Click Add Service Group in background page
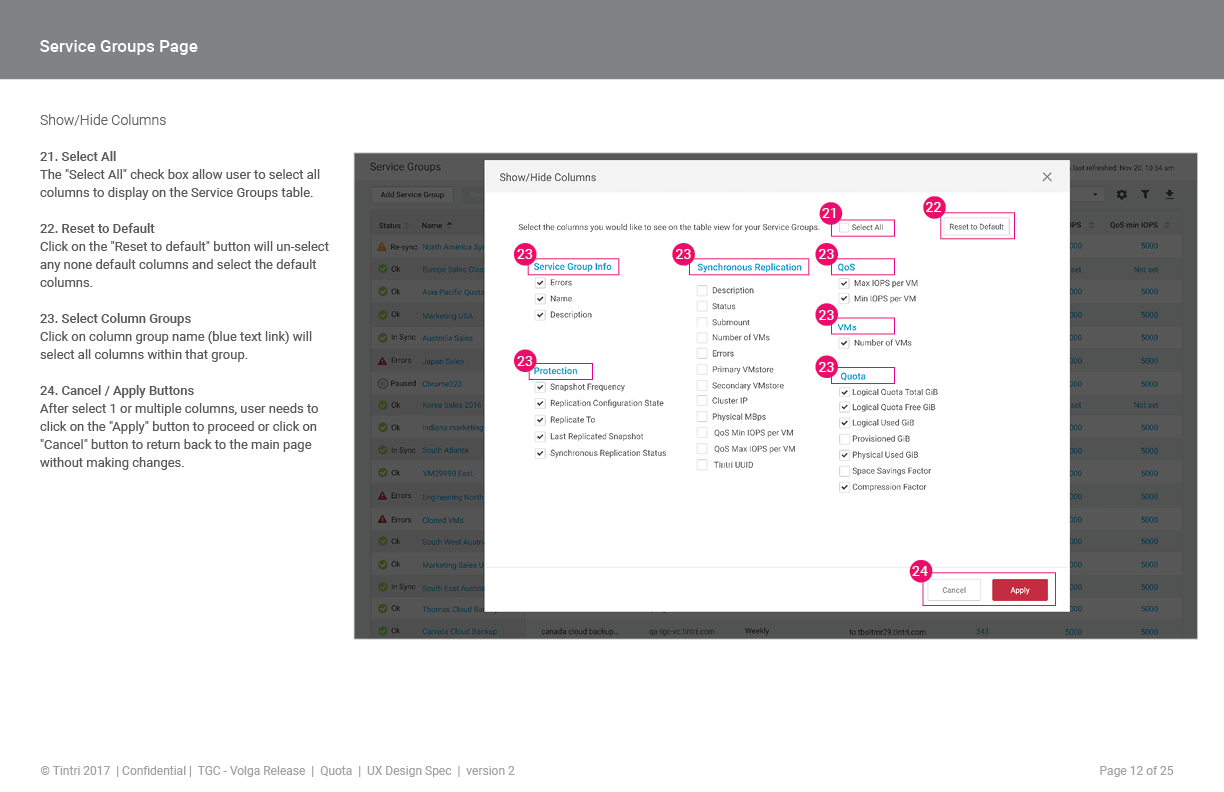Image resolution: width=1224 pixels, height=792 pixels. click(413, 195)
